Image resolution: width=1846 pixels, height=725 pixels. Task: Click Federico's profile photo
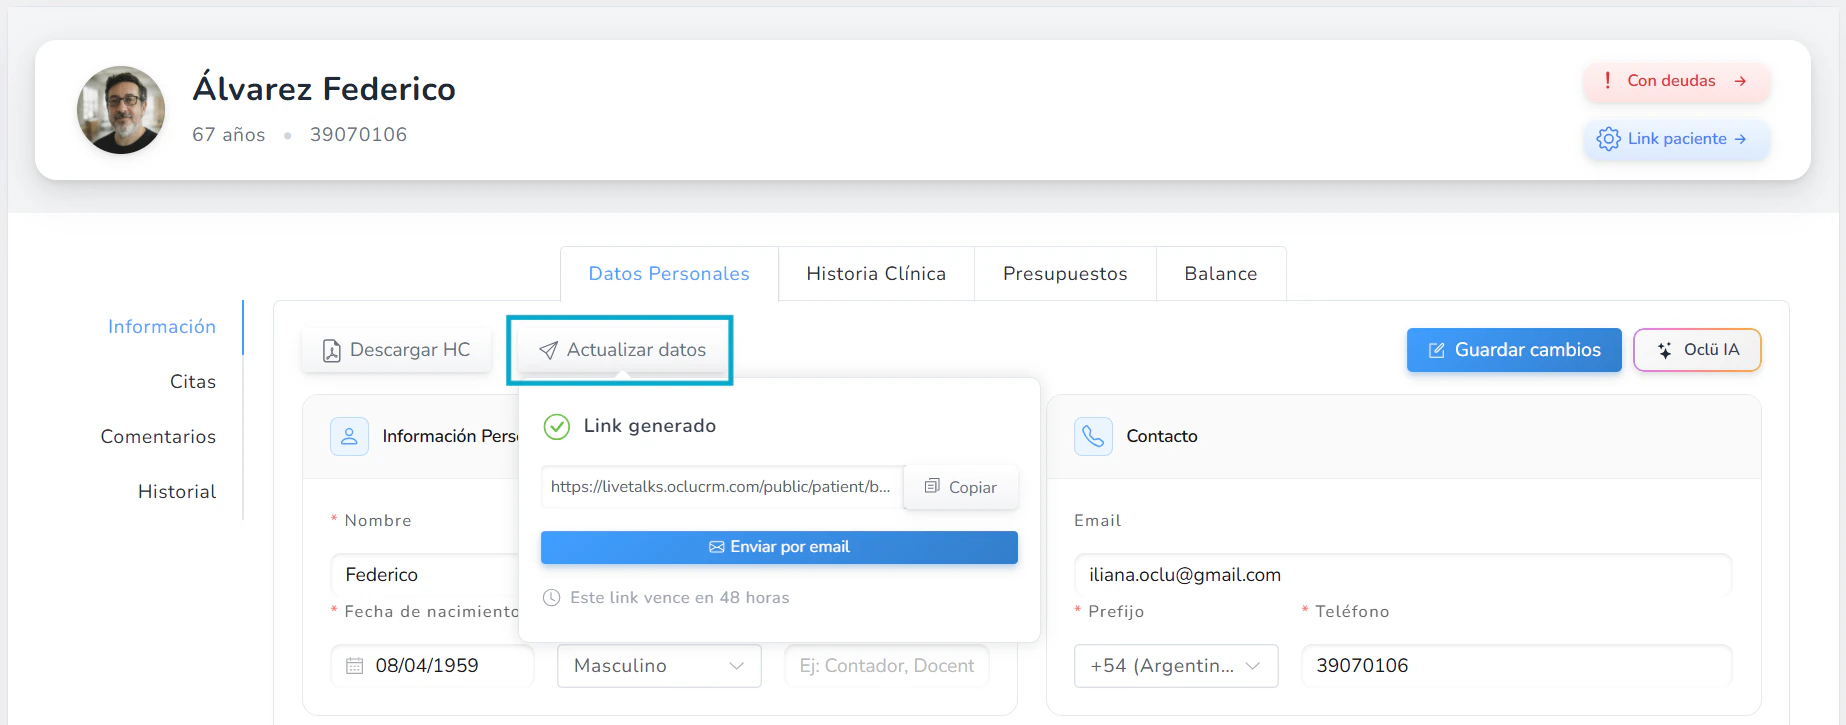pos(121,110)
